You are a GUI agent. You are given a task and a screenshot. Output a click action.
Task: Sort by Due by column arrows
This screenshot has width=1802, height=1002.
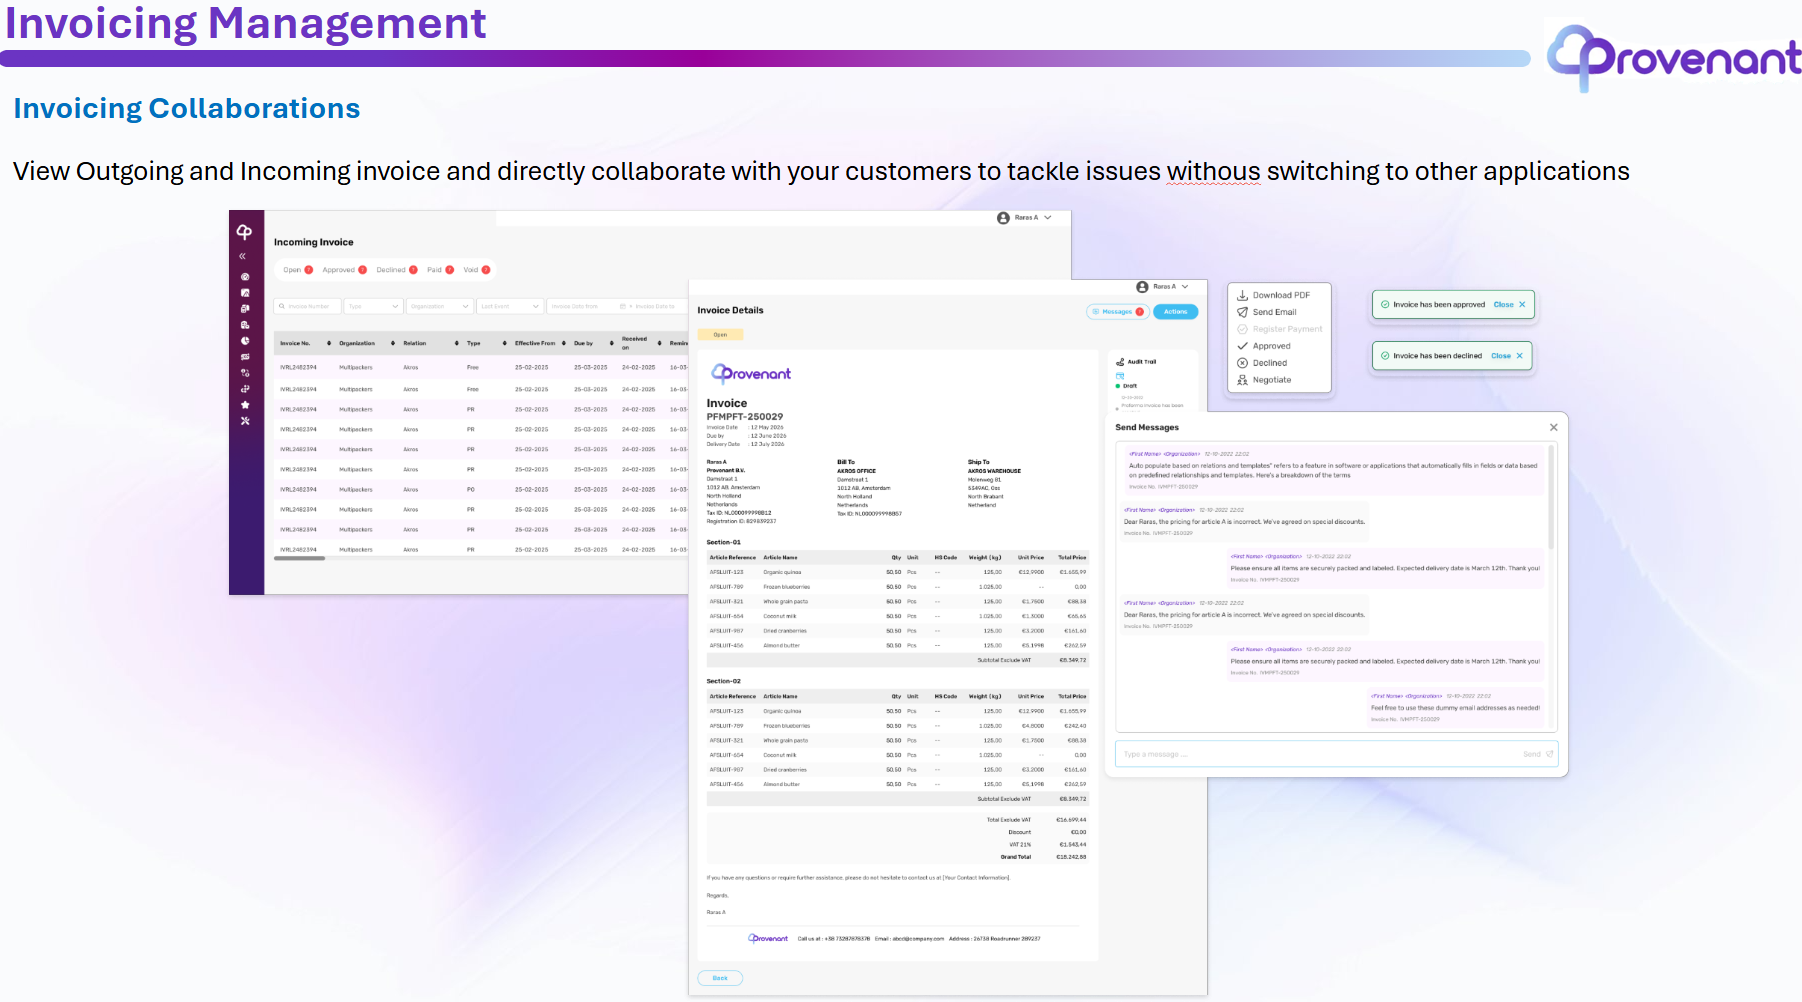(612, 343)
